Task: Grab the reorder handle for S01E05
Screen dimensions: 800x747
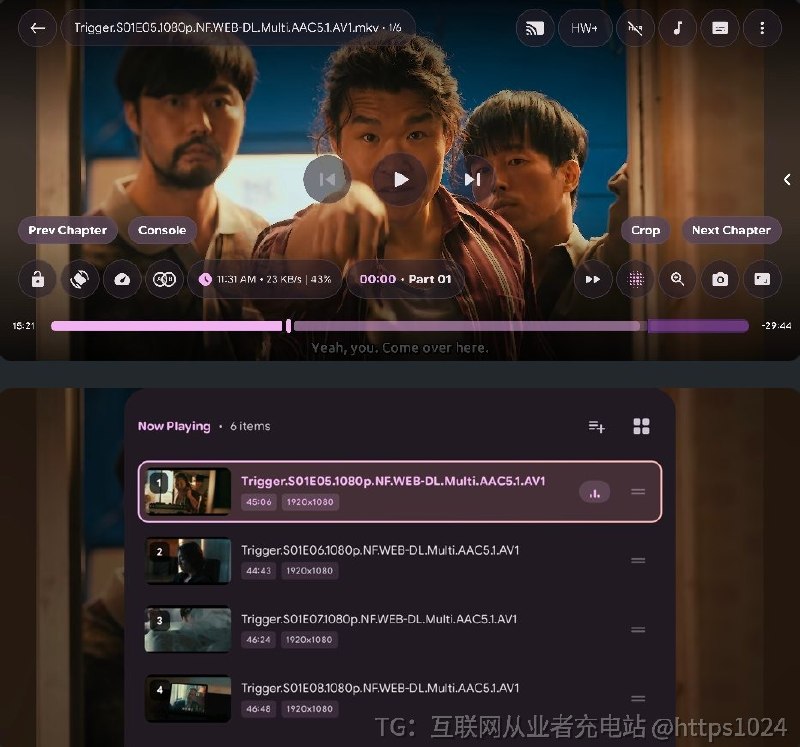Action: coord(638,491)
